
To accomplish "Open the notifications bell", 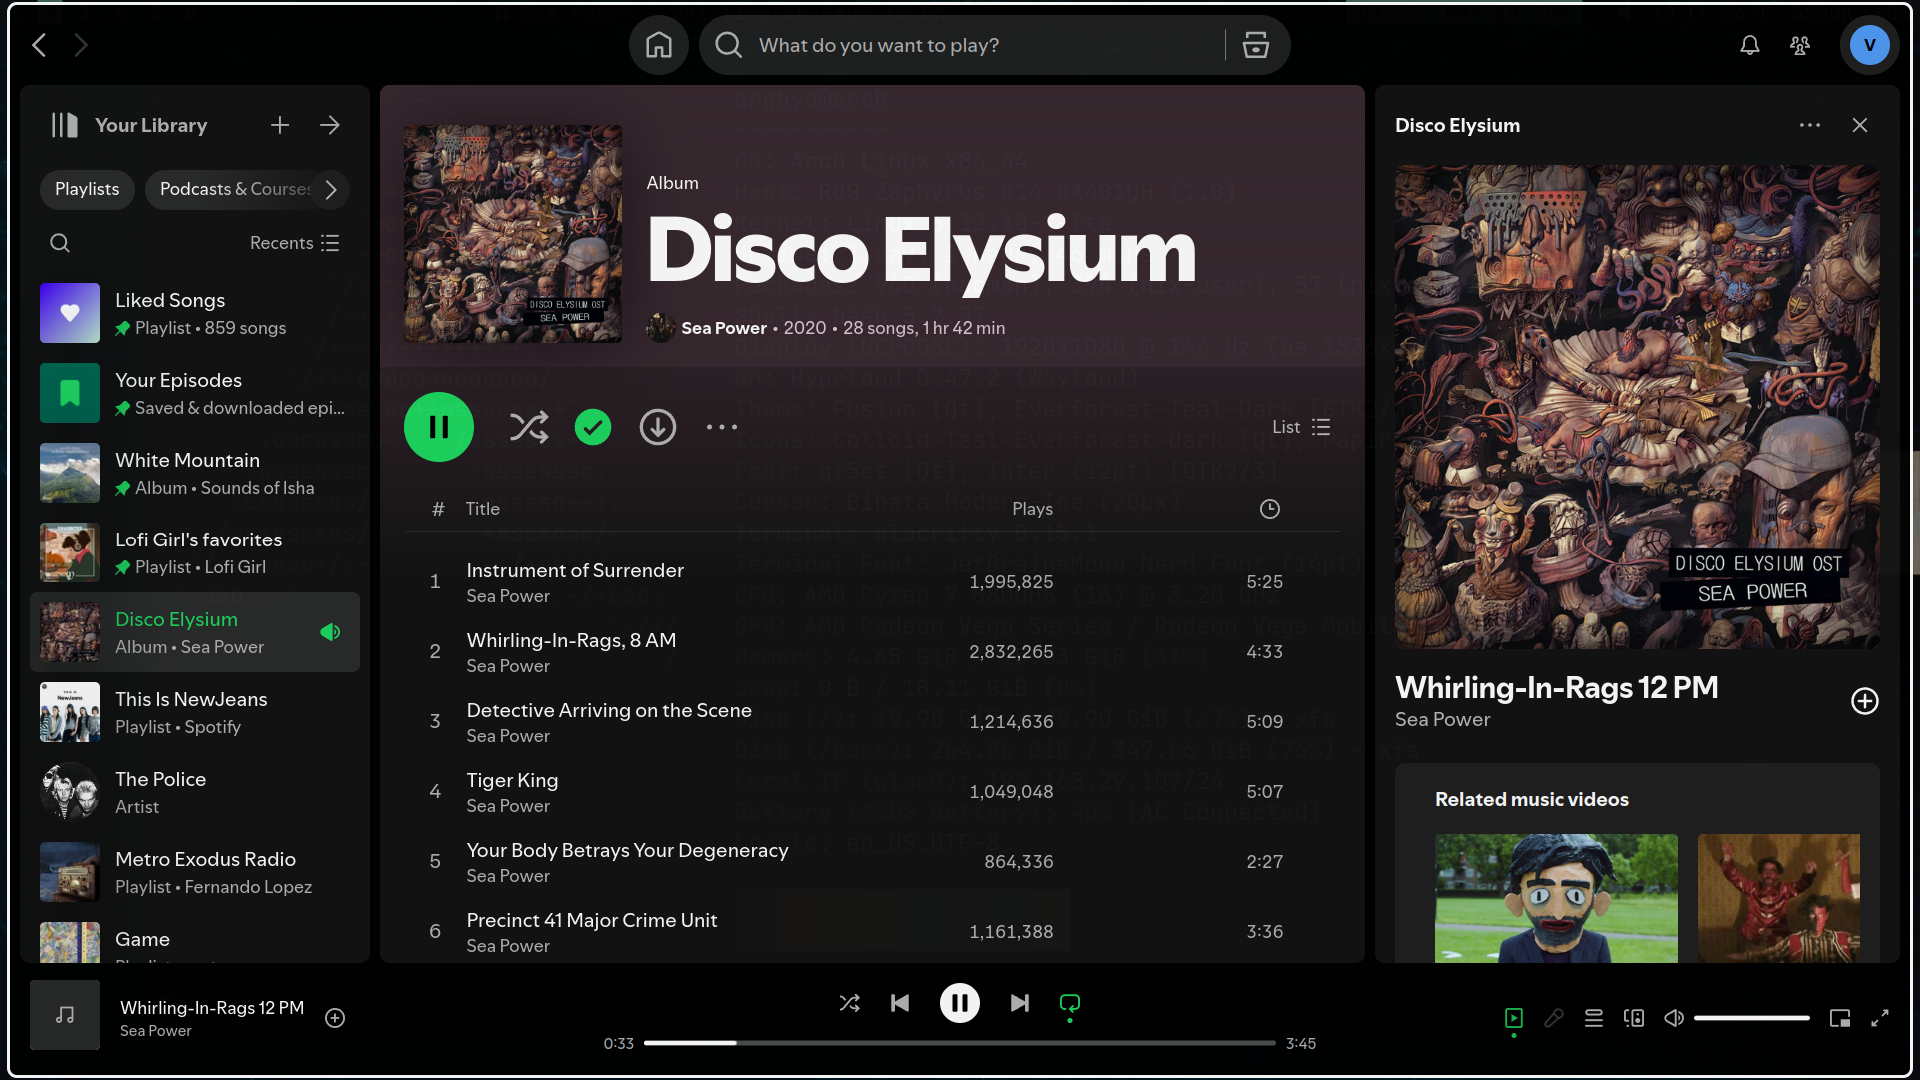I will (1749, 45).
